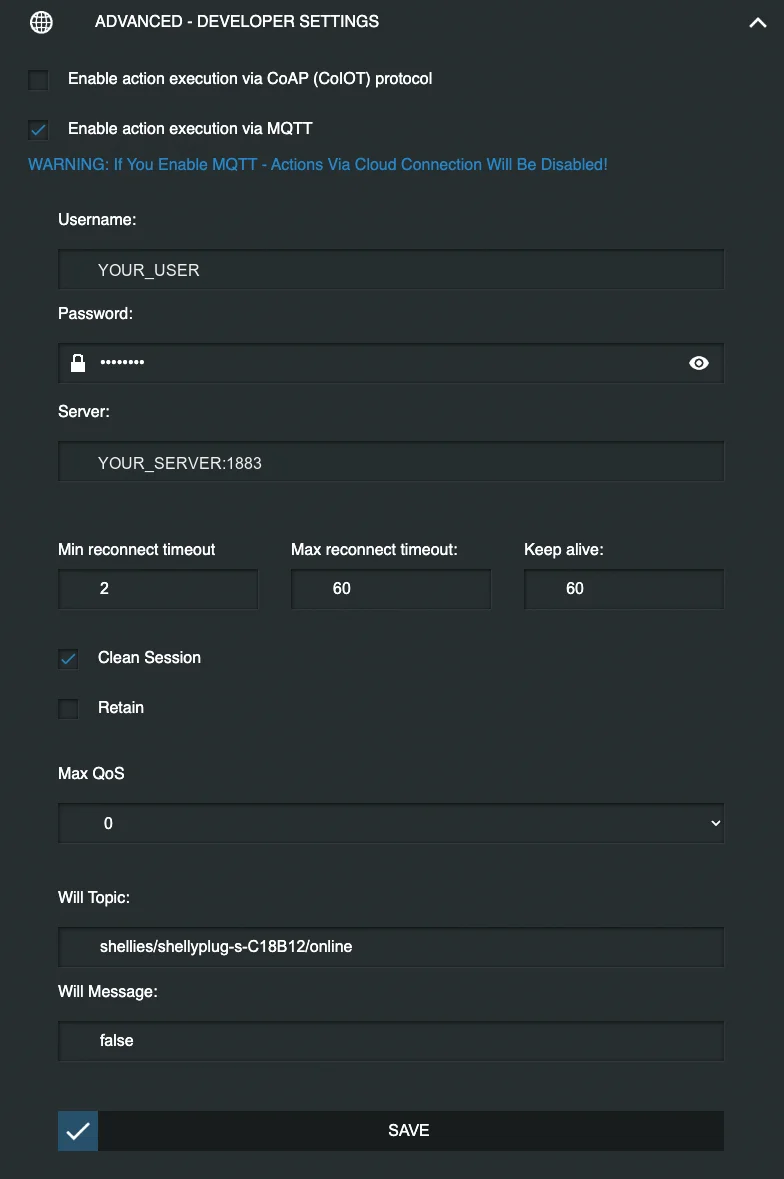Click 'Enable action execution via MQTT' label
This screenshot has height=1179, width=784.
(190, 129)
